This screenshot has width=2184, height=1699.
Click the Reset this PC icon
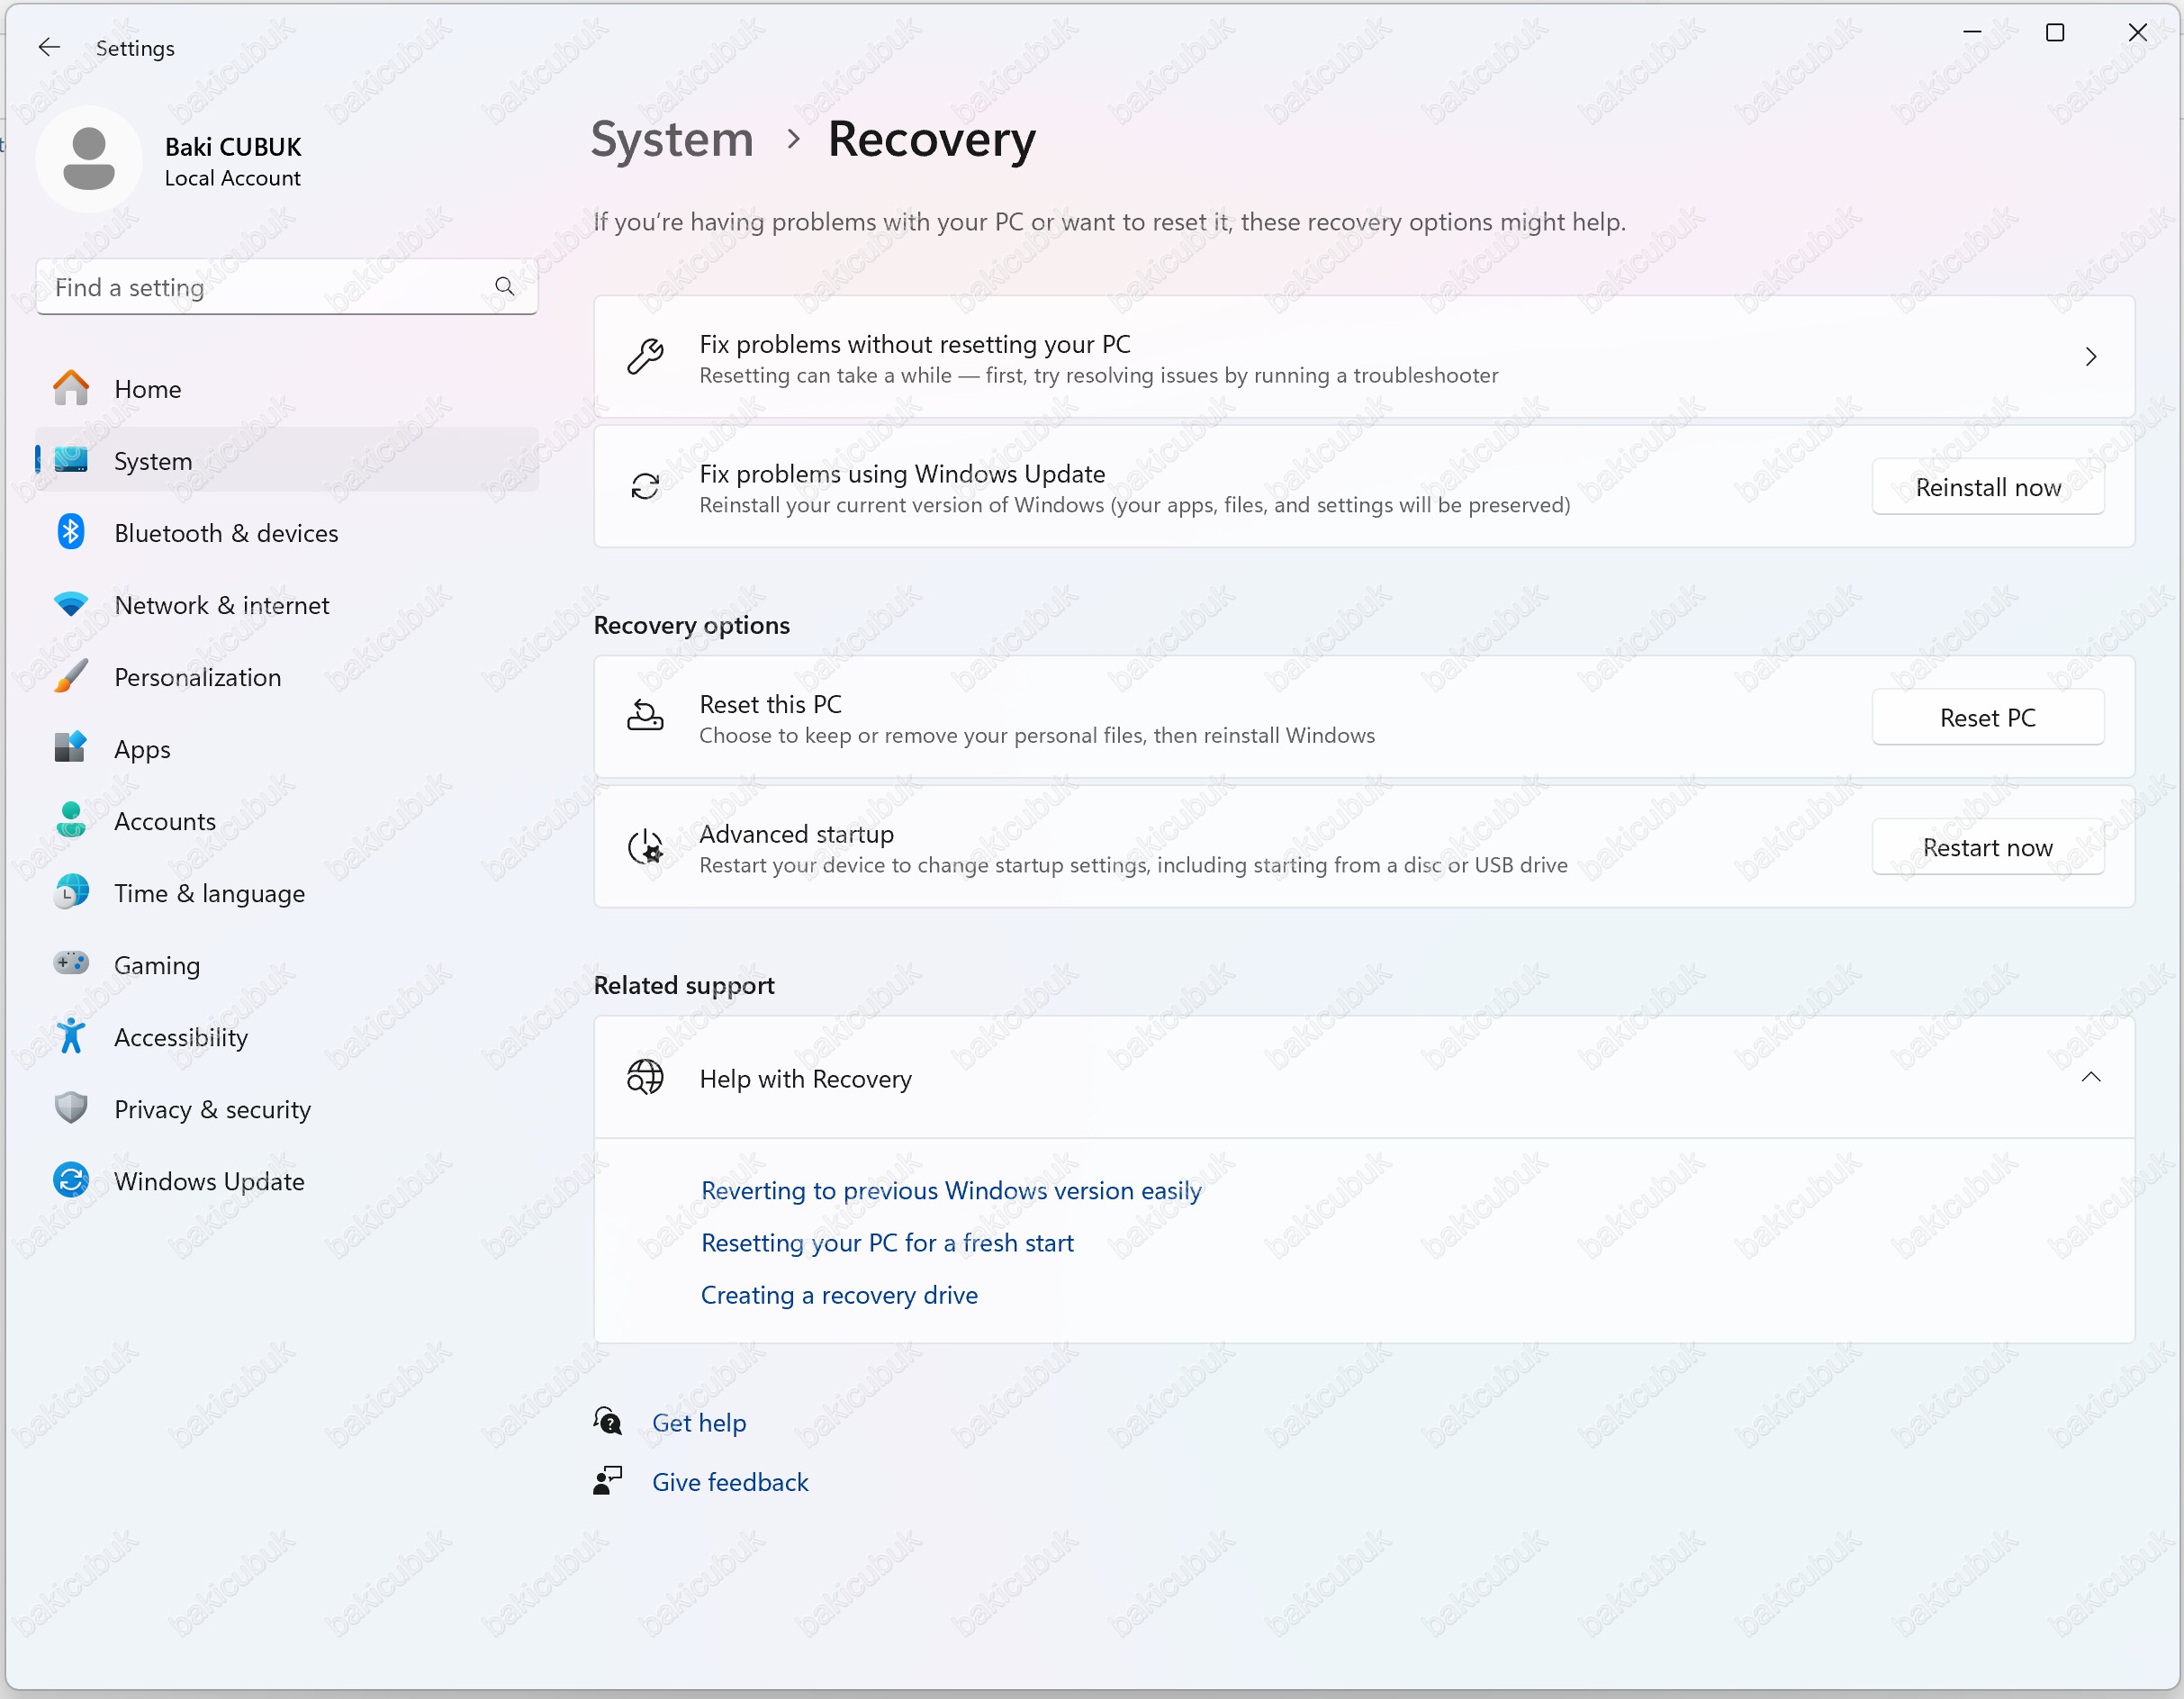click(x=645, y=717)
